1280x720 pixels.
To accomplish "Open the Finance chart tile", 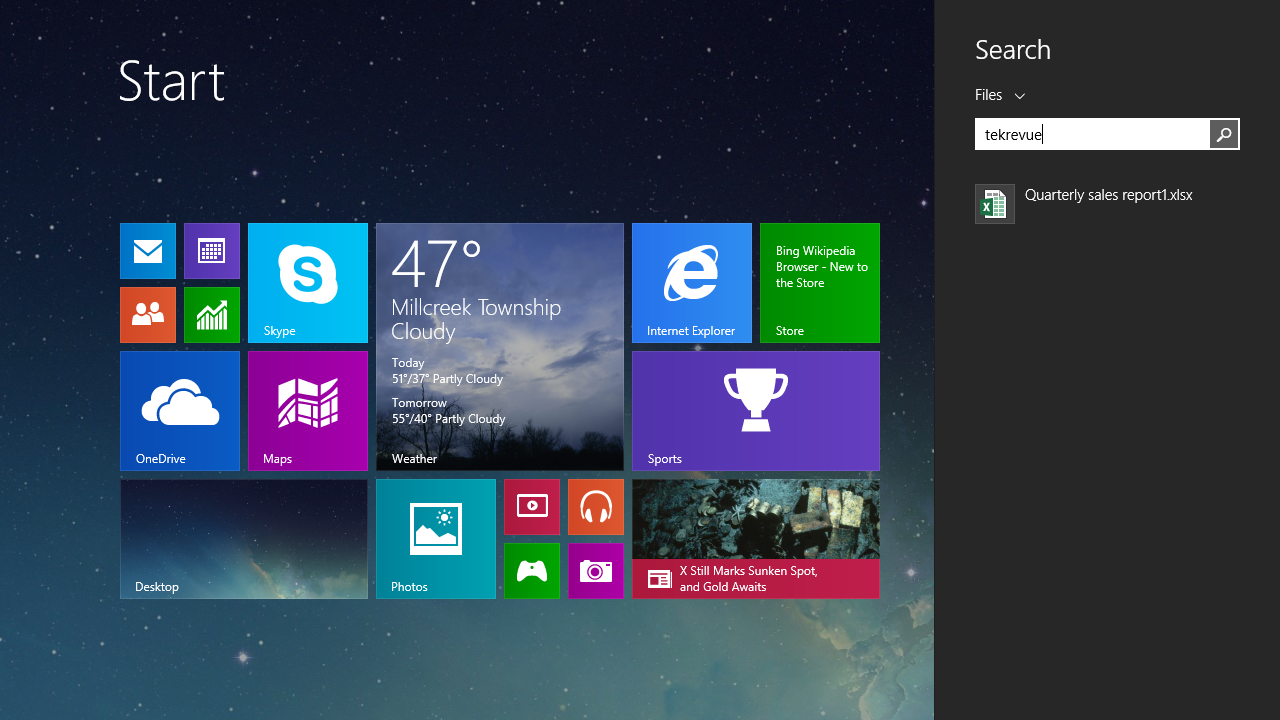I will 212,315.
